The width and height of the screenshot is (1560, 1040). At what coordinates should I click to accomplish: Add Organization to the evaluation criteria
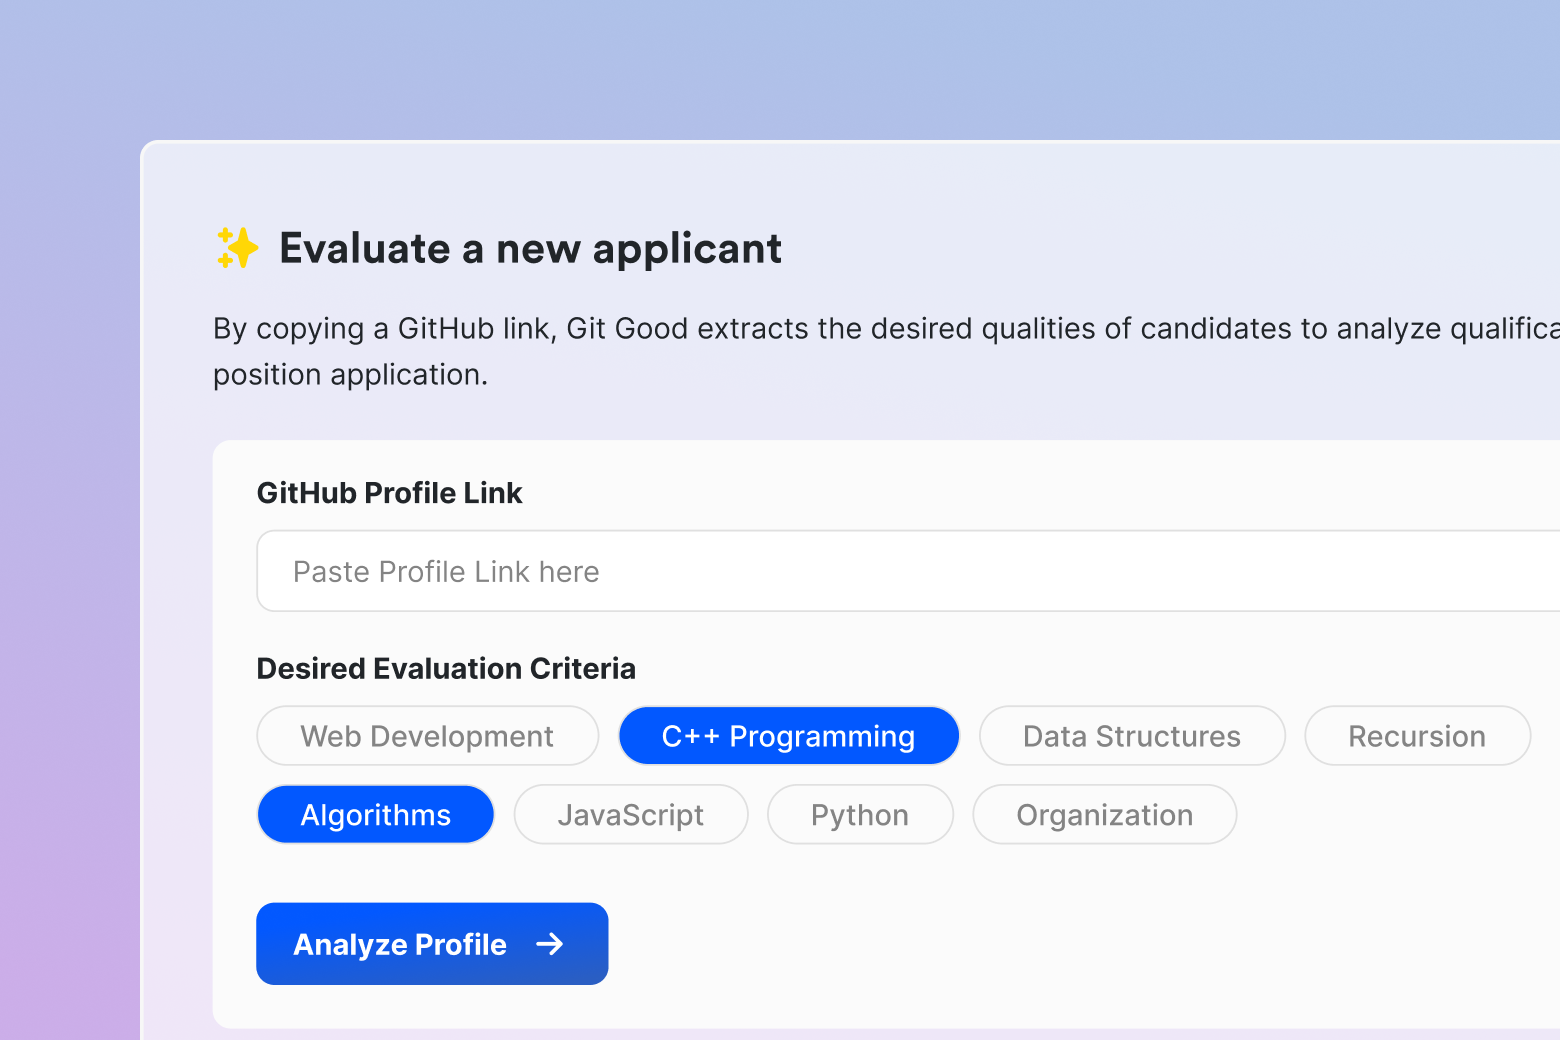(x=1104, y=815)
